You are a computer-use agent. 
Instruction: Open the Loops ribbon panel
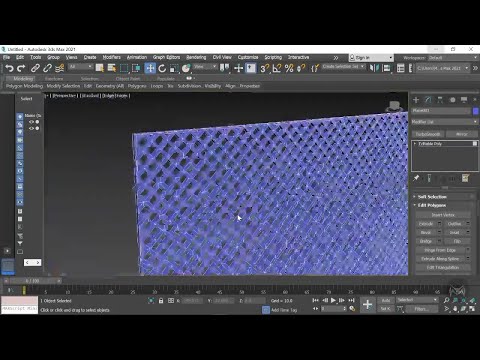pos(157,86)
